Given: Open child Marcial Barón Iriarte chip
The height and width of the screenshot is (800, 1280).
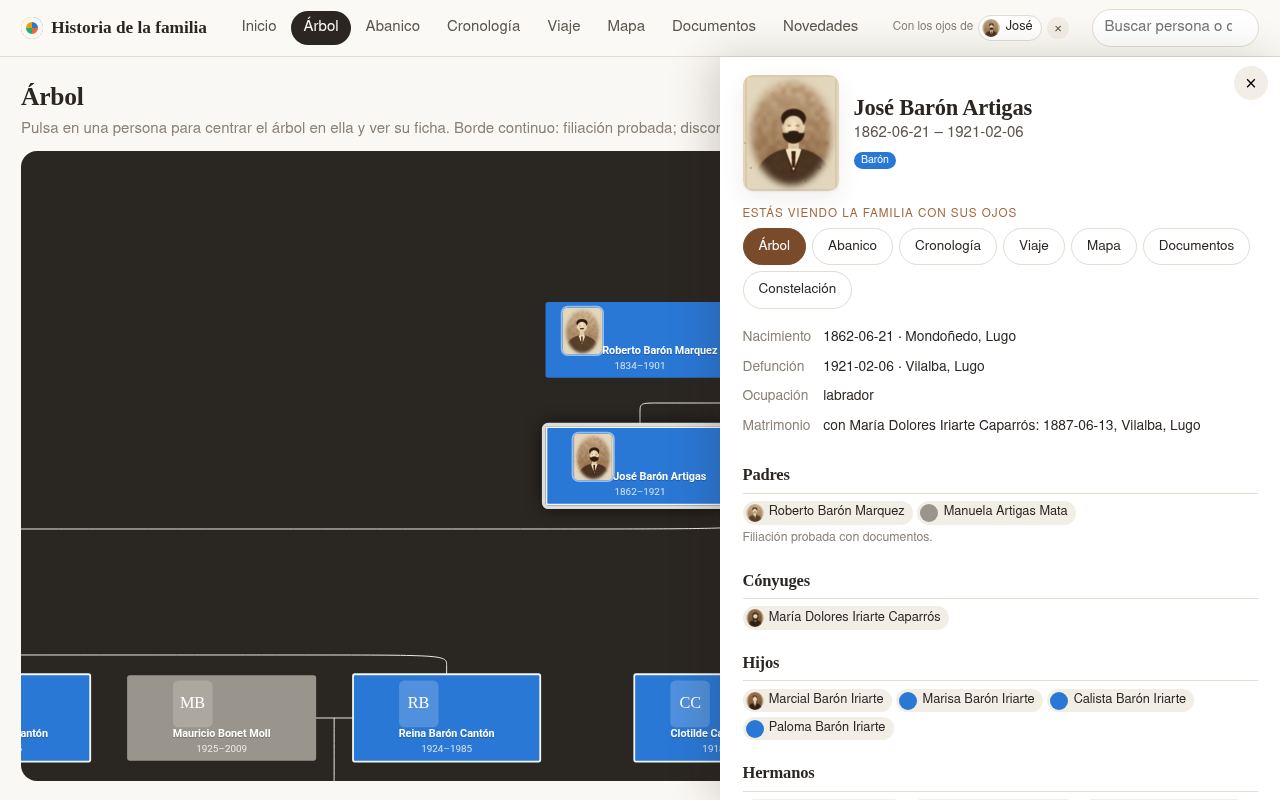Looking at the screenshot, I should [x=817, y=700].
